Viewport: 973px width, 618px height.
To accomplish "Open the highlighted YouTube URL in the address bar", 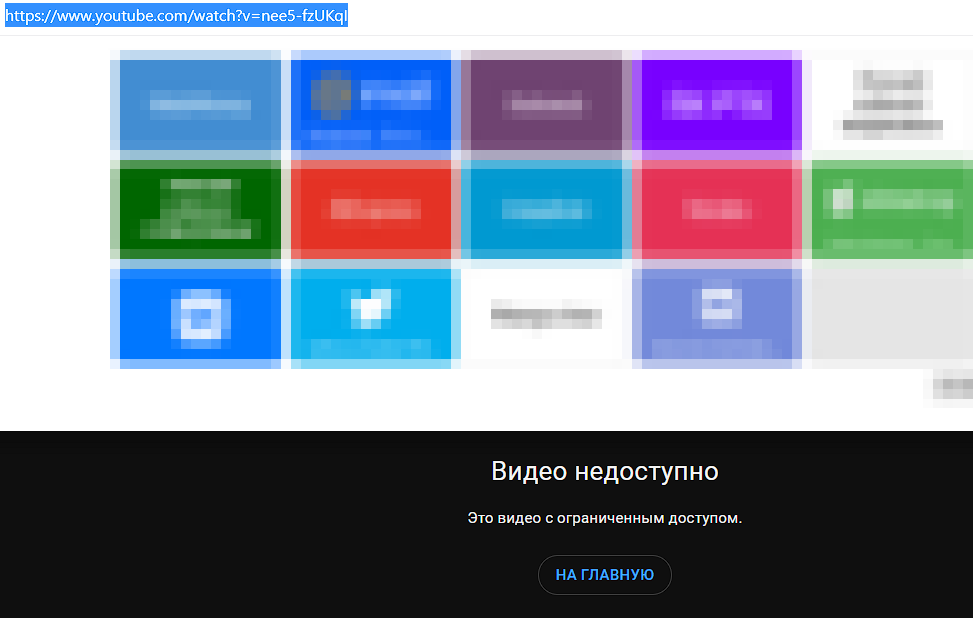I will coord(177,15).
